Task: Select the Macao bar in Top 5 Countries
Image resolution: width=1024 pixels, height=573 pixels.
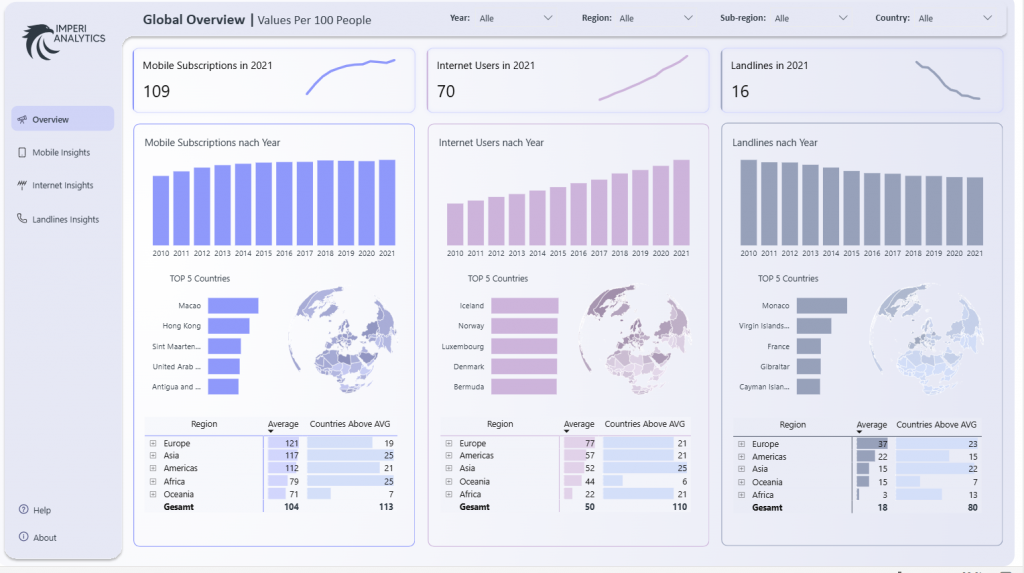Action: click(233, 306)
